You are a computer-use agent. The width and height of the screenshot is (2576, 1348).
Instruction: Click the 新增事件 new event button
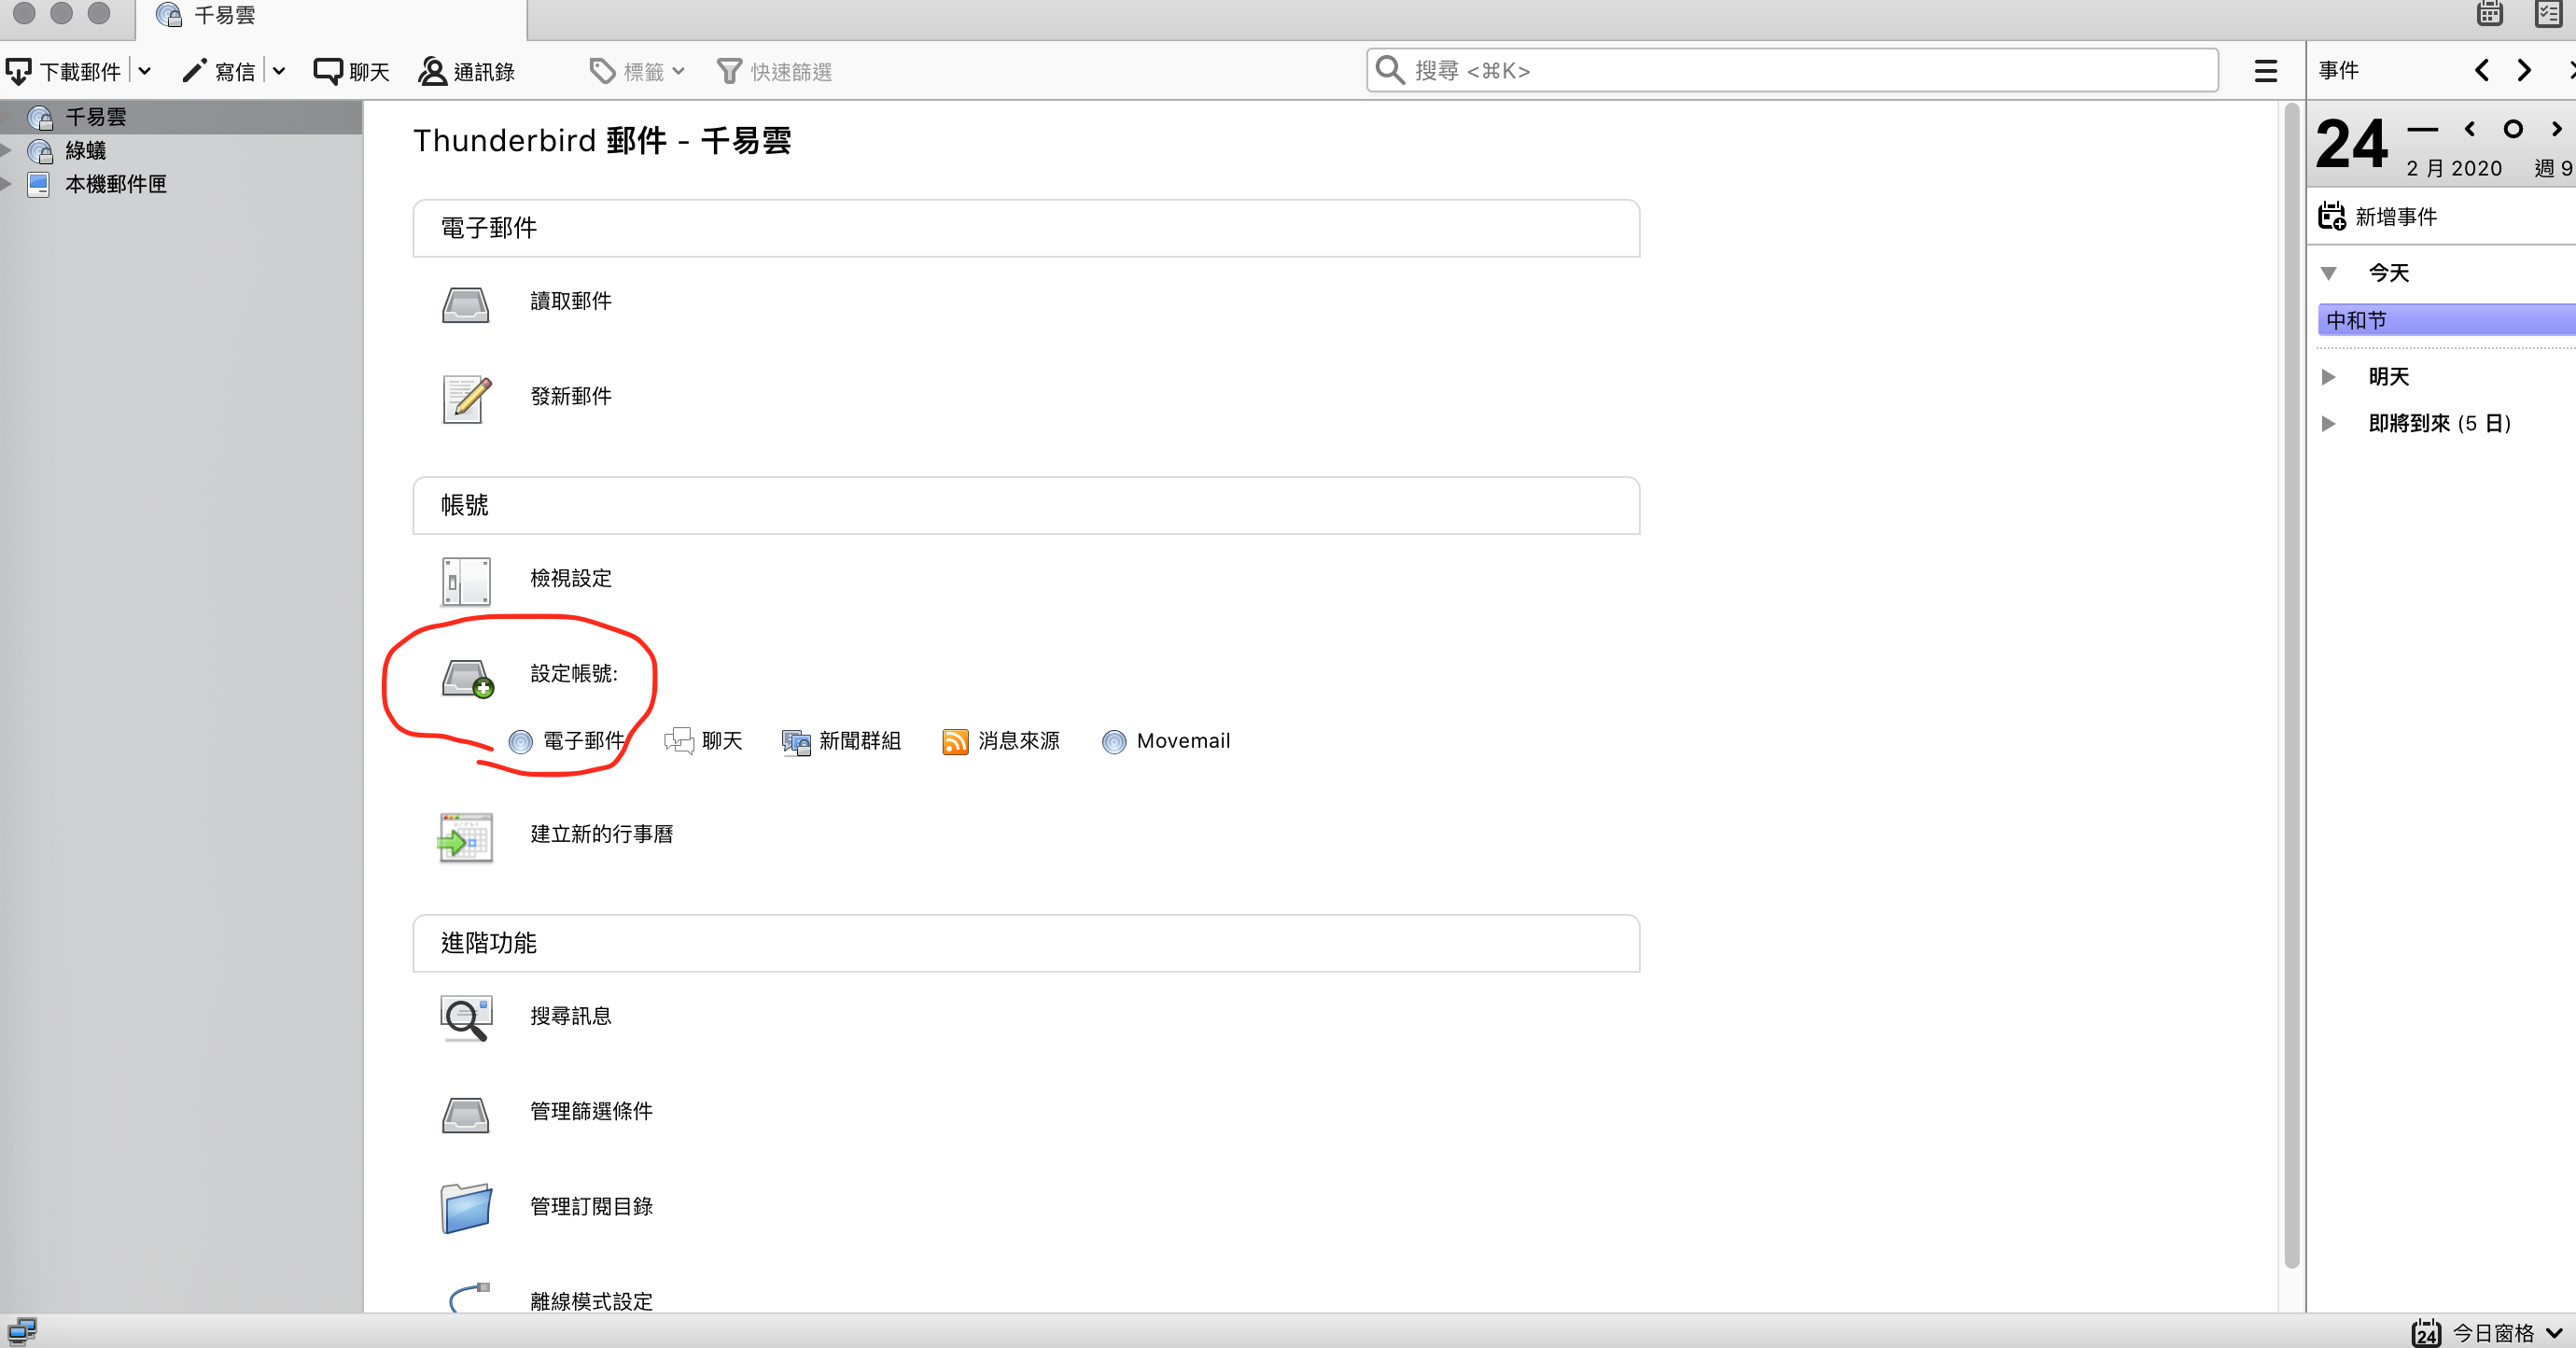(2378, 216)
